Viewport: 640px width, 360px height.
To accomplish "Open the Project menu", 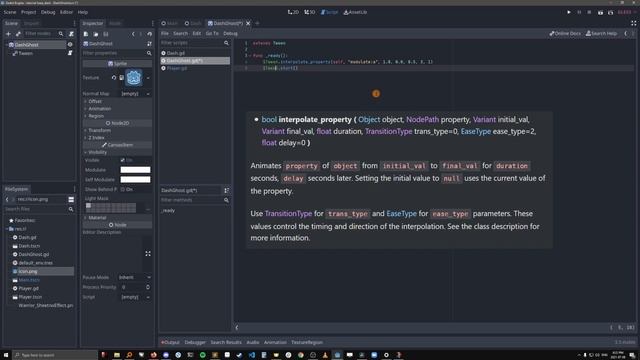I will click(x=29, y=12).
